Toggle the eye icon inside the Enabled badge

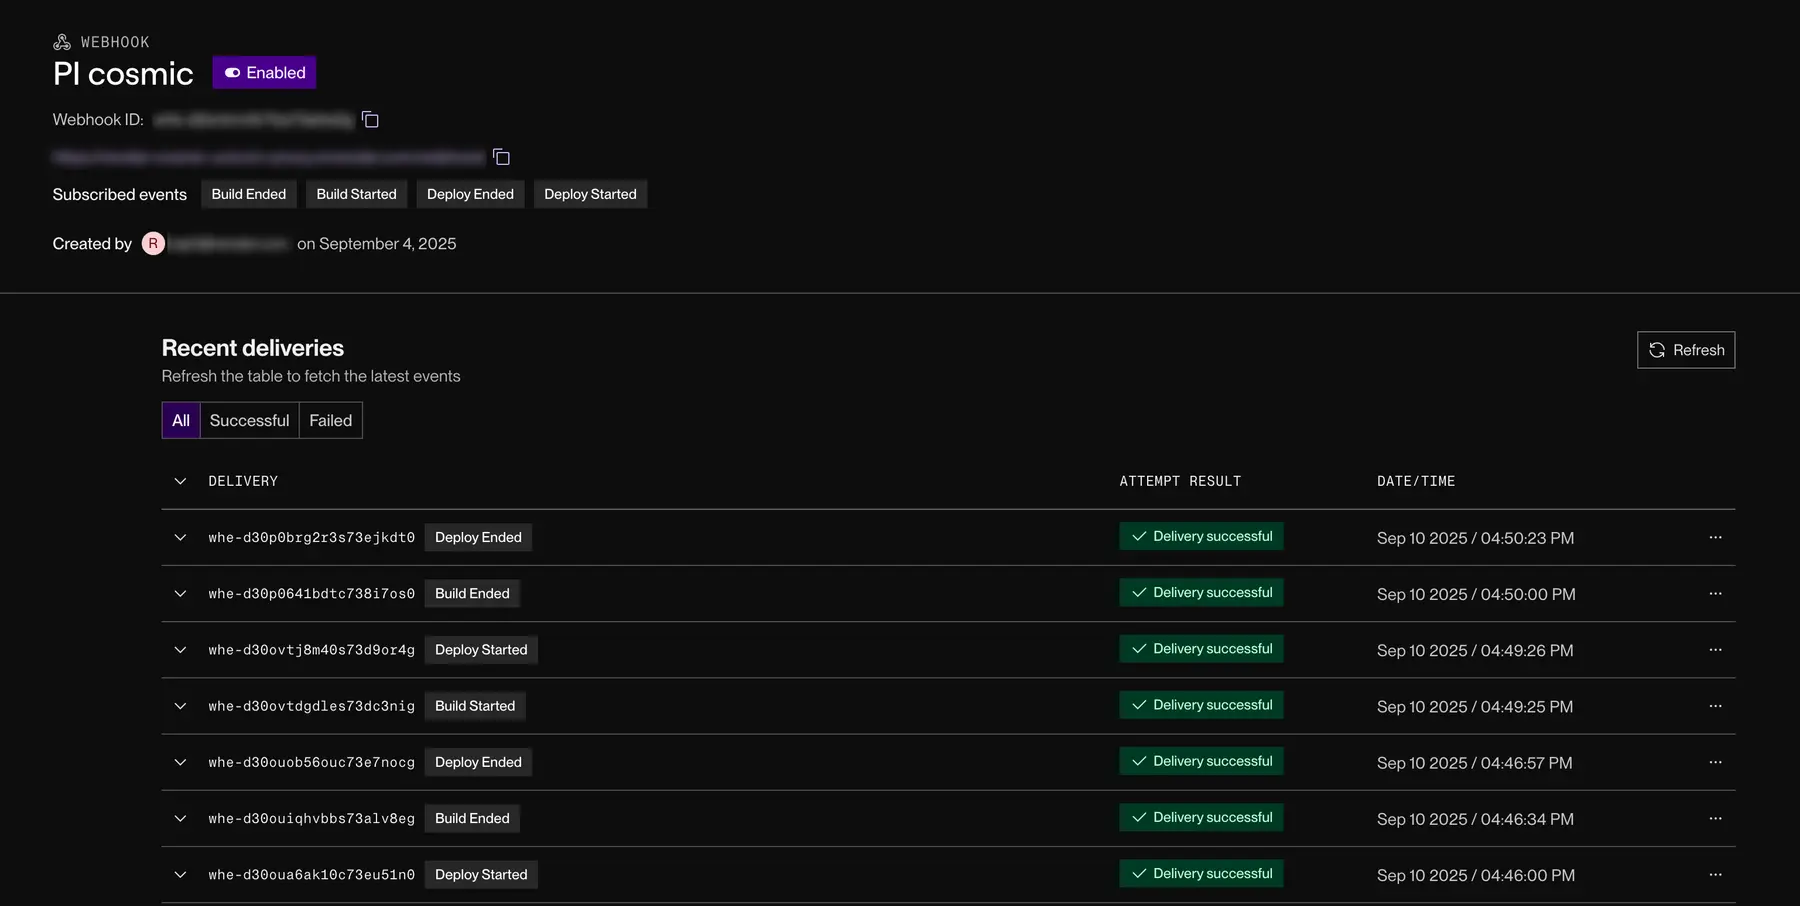(x=233, y=72)
